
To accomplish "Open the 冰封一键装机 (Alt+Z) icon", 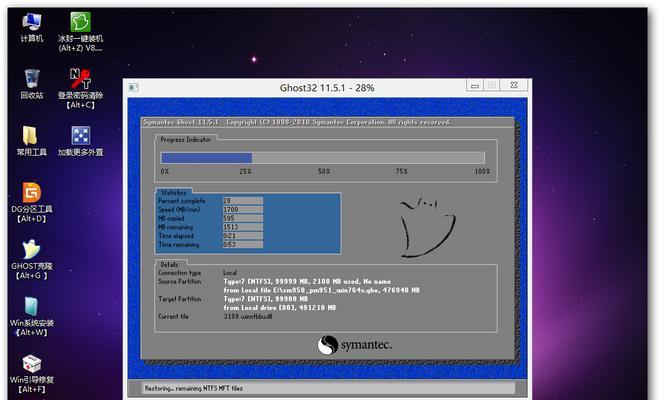I will [80, 32].
